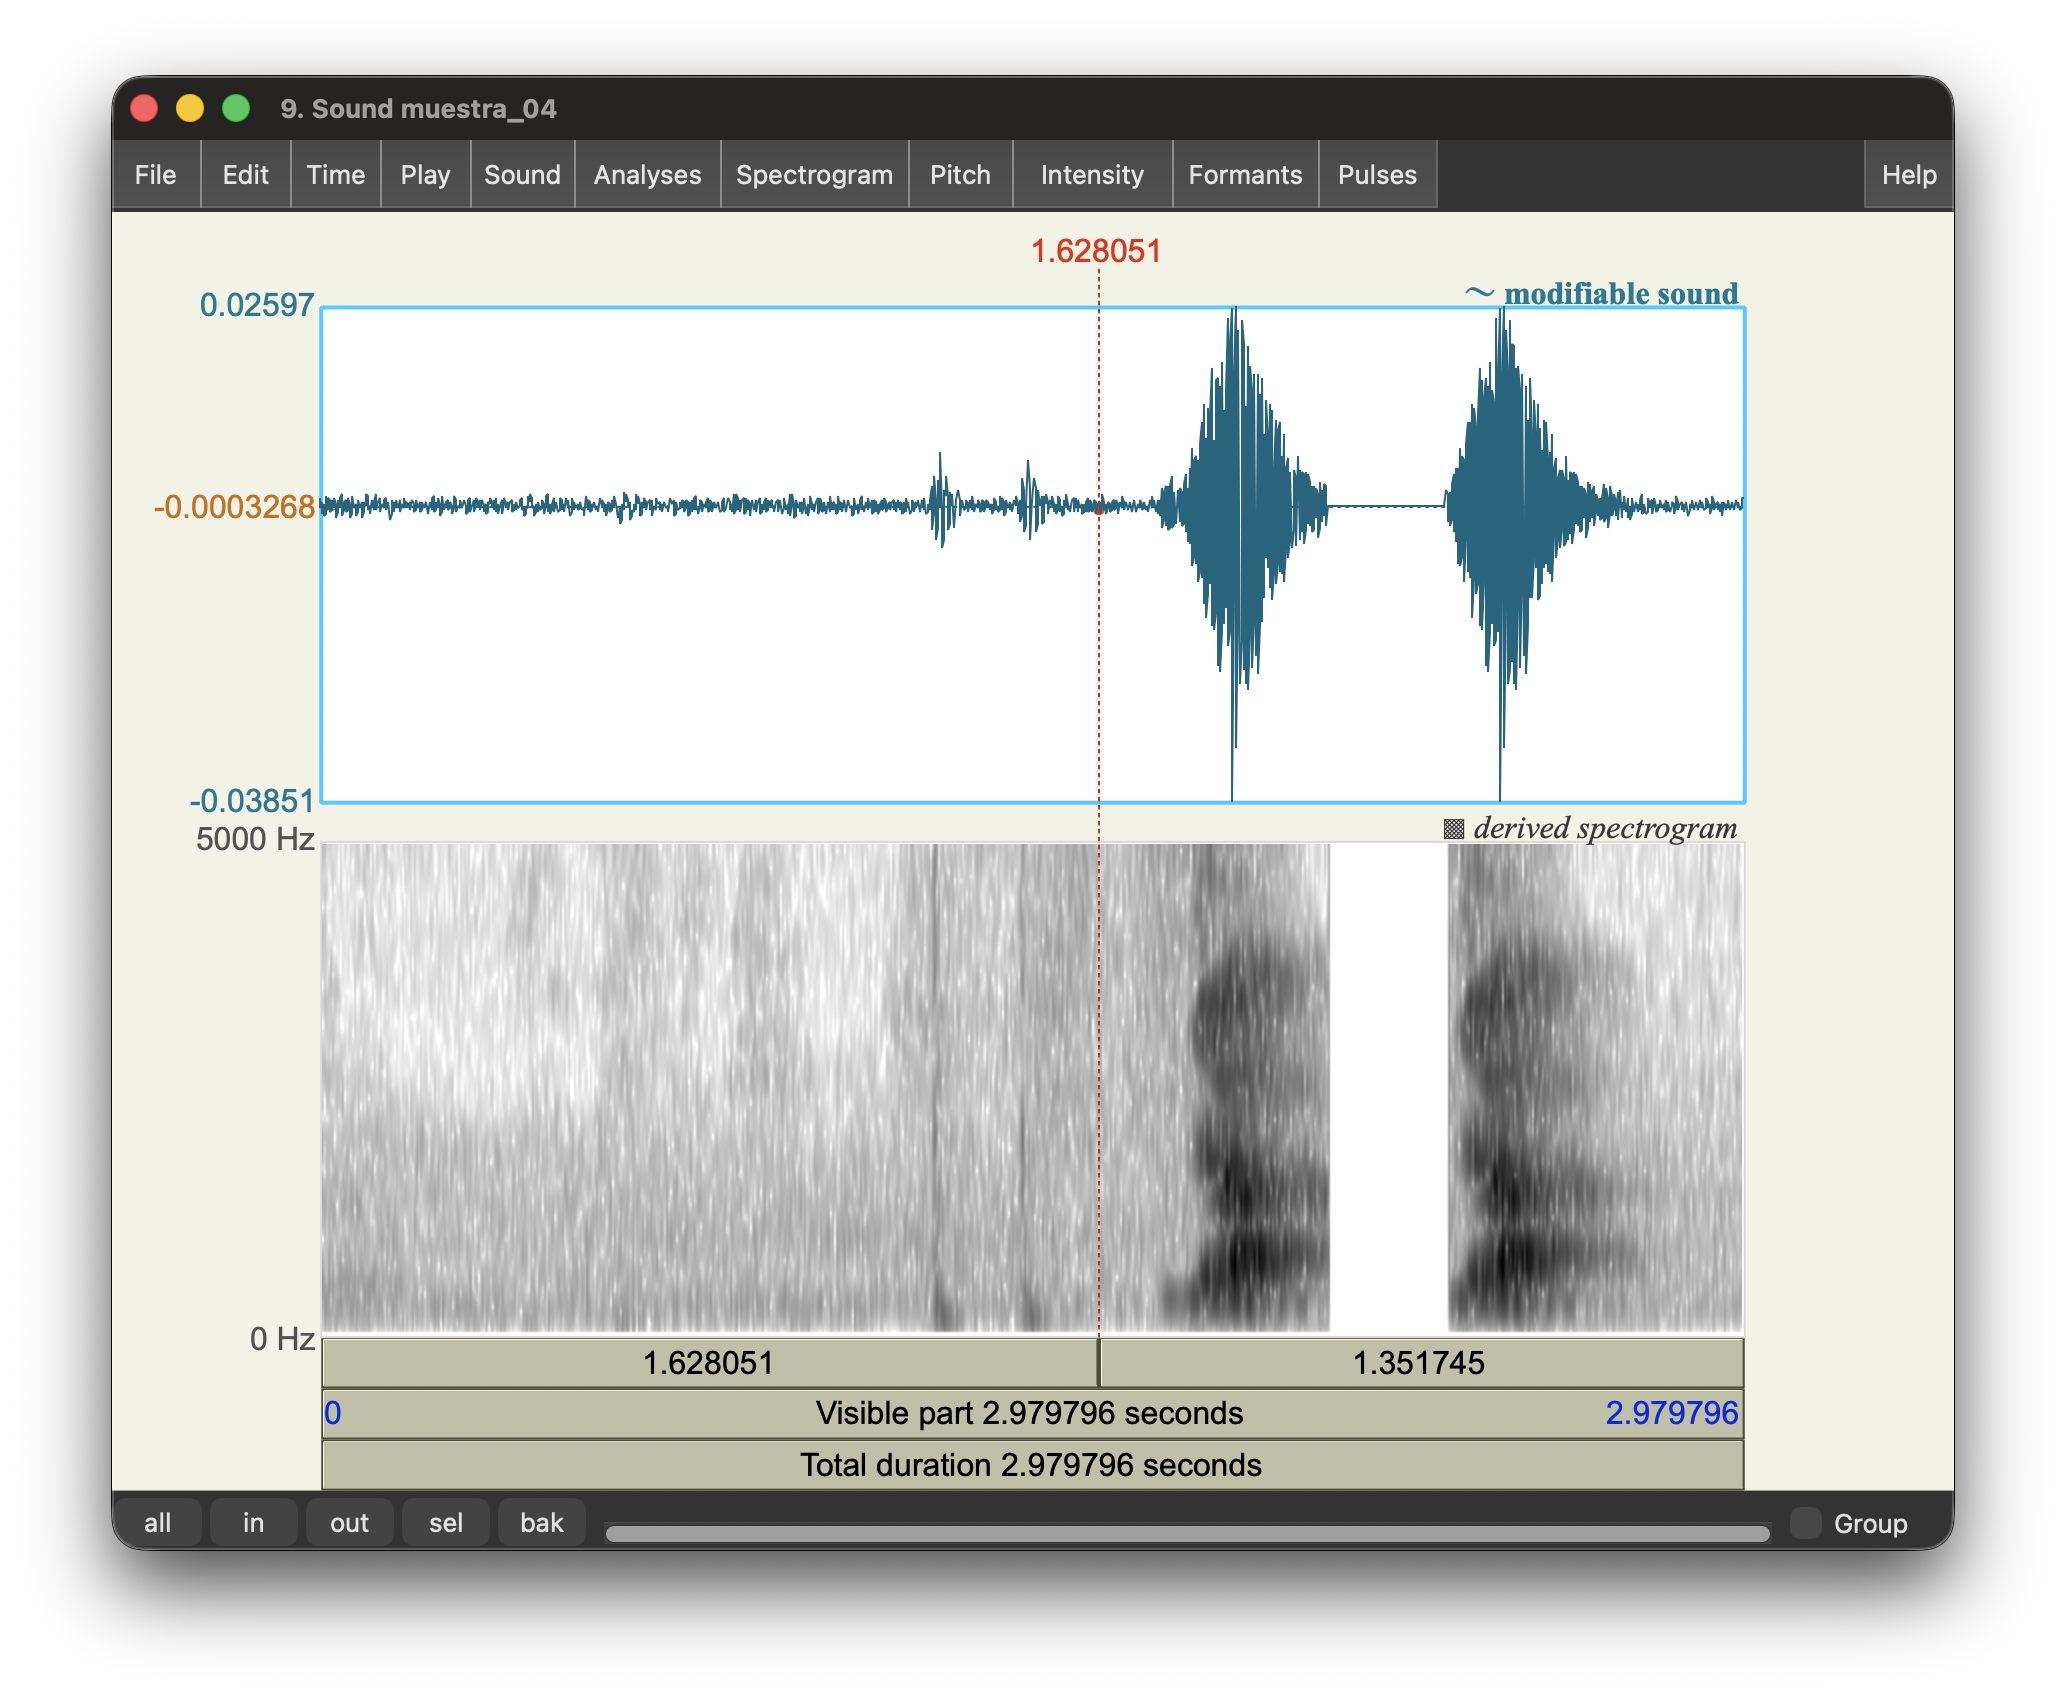2066x1698 pixels.
Task: Open the Intensity menu
Action: coord(1092,175)
